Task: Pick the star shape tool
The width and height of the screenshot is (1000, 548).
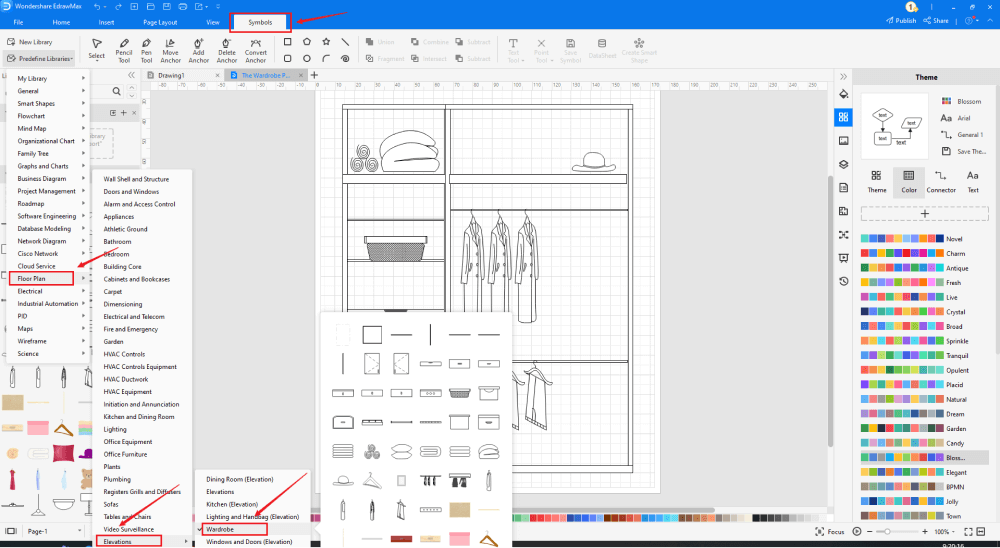Action: coord(325,42)
